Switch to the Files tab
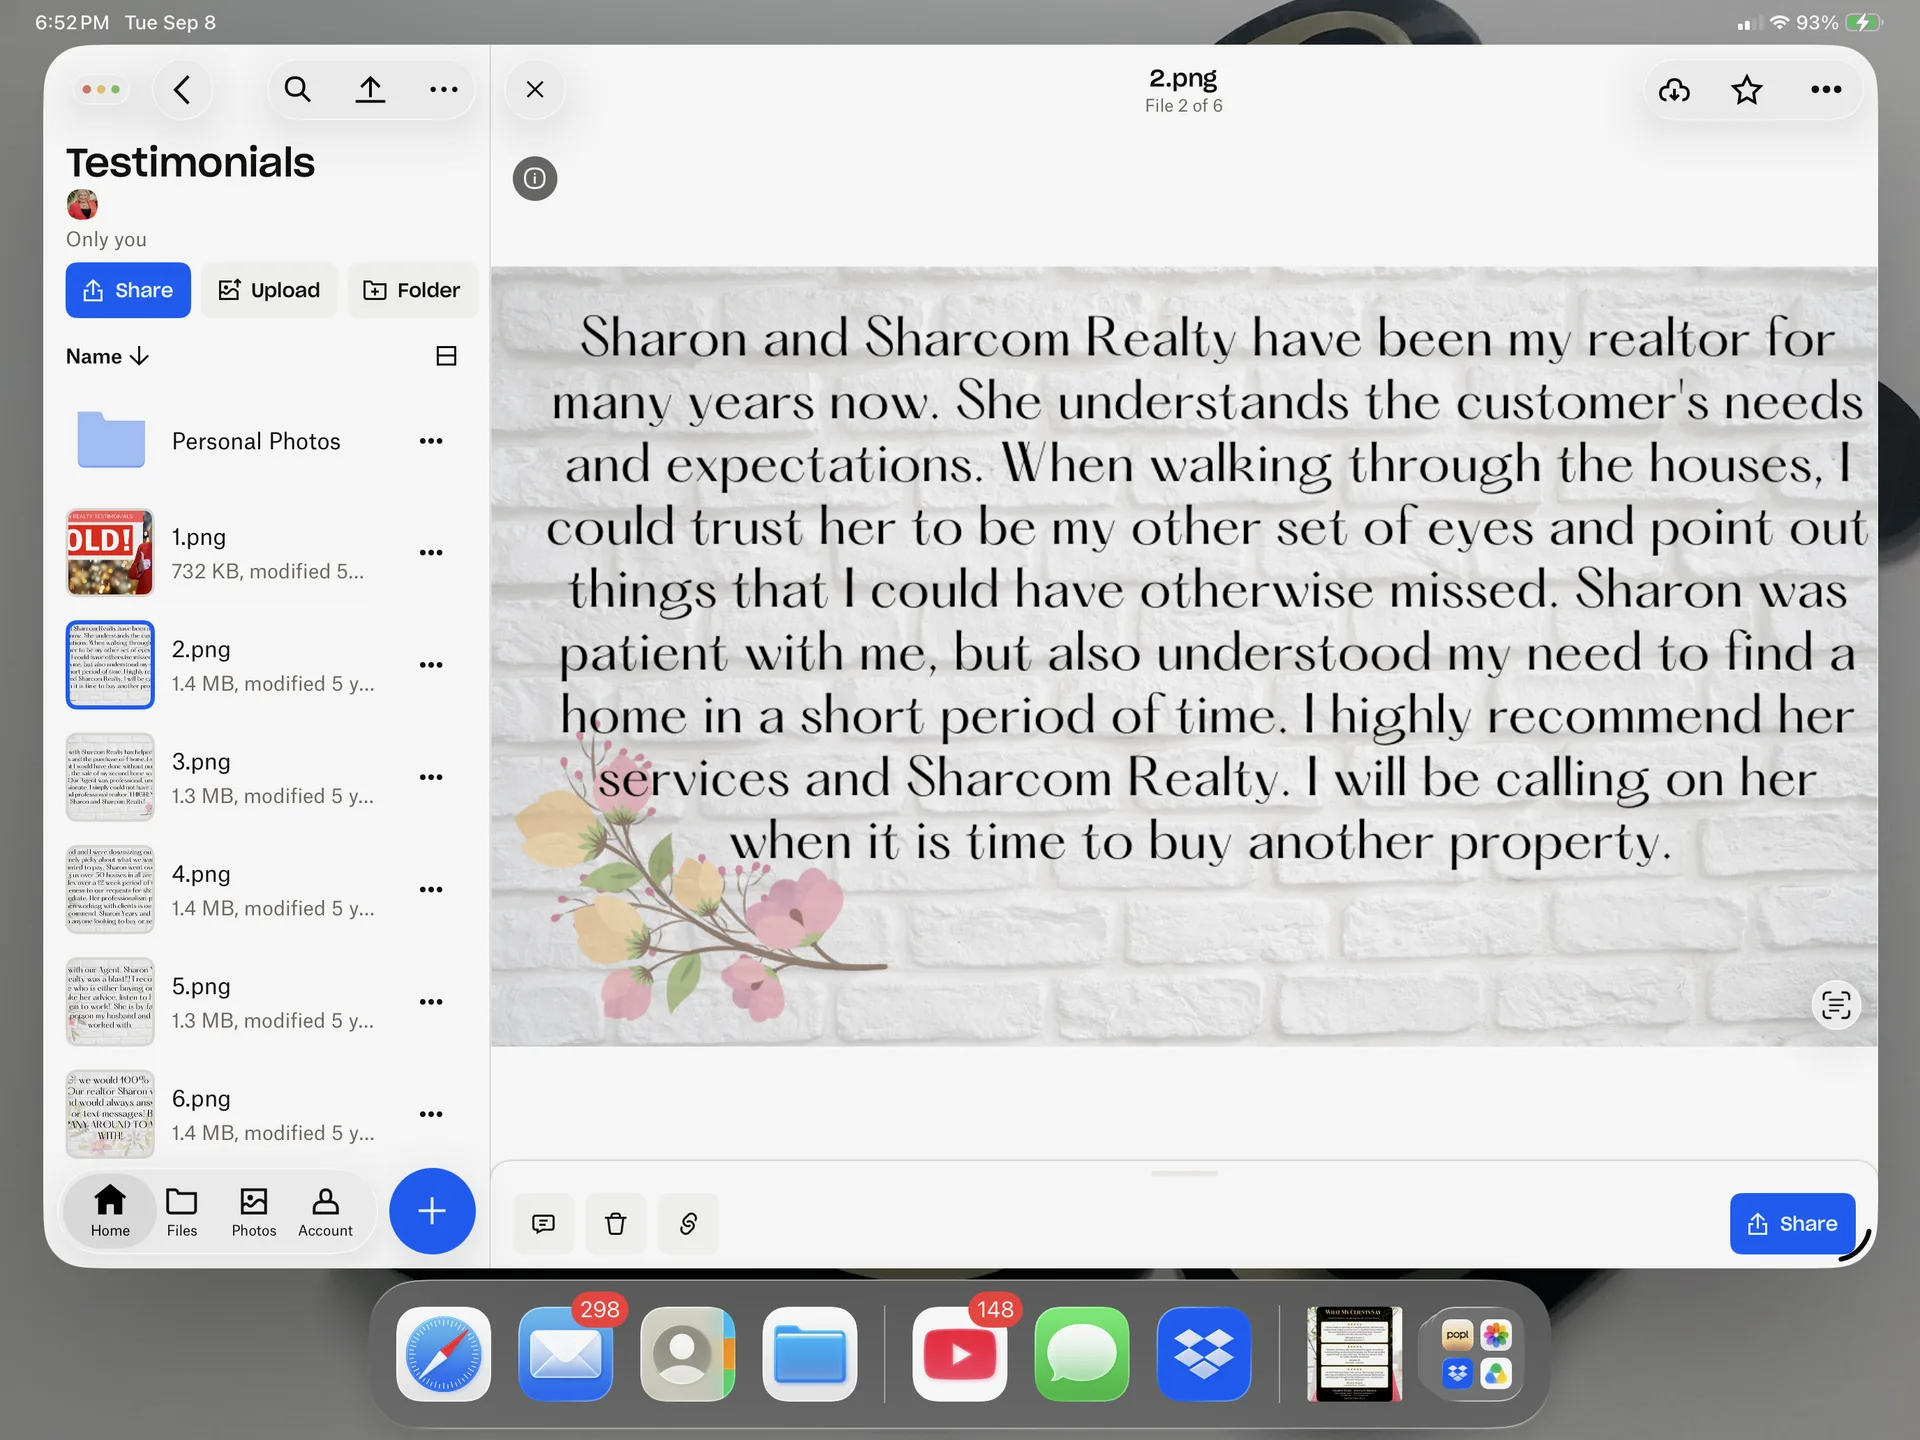 [182, 1211]
